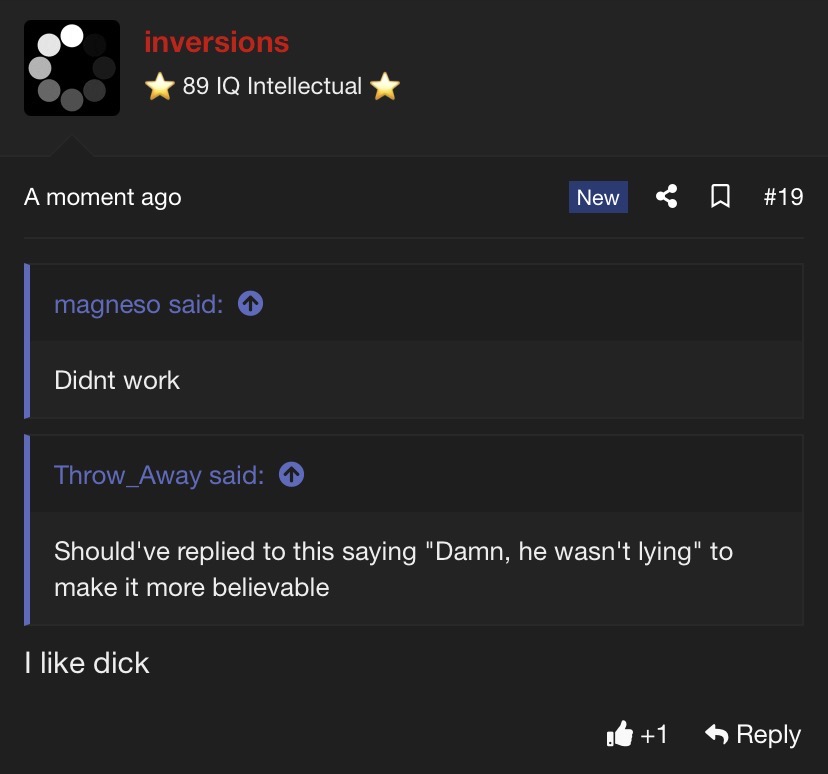Click the "89 IQ Intellectual" user title

[x=272, y=87]
